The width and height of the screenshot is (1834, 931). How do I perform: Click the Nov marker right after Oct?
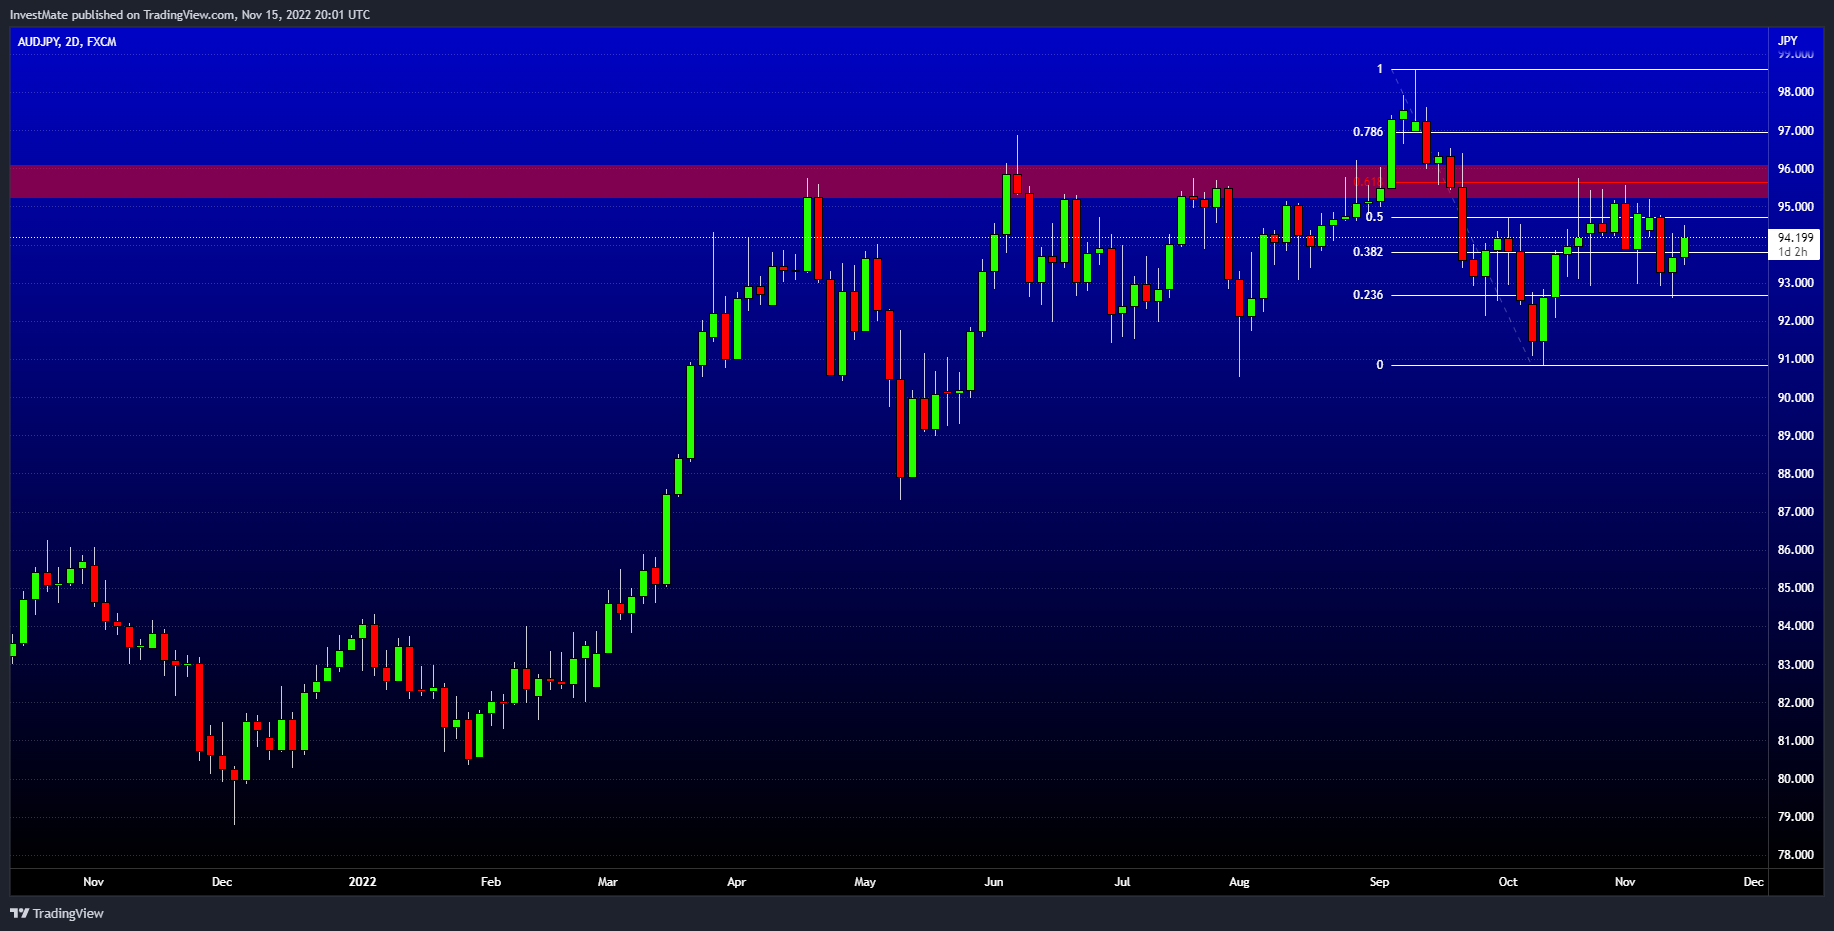(x=1625, y=882)
